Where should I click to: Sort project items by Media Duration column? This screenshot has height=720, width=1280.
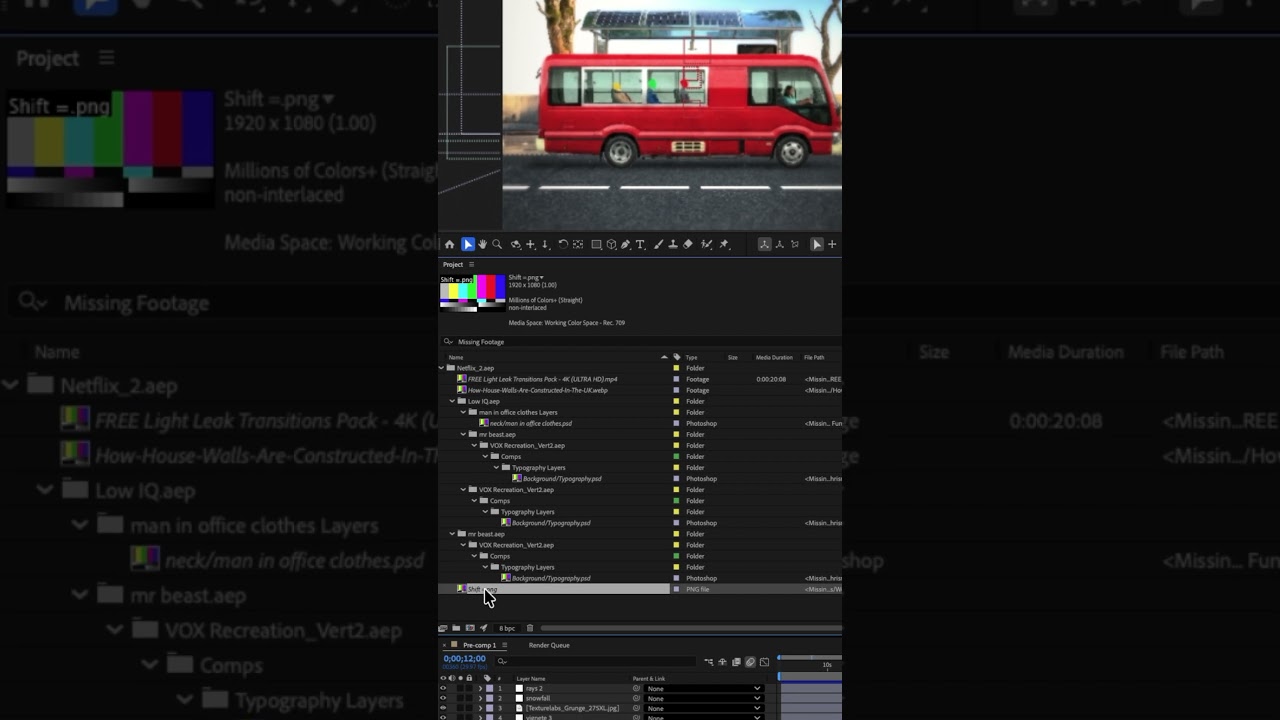point(774,357)
